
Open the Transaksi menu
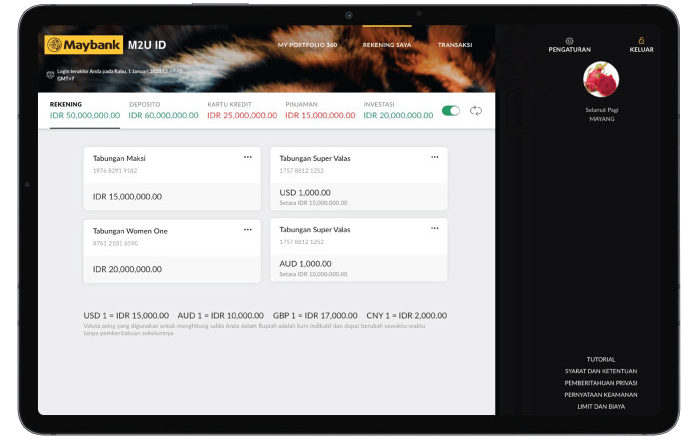(455, 45)
